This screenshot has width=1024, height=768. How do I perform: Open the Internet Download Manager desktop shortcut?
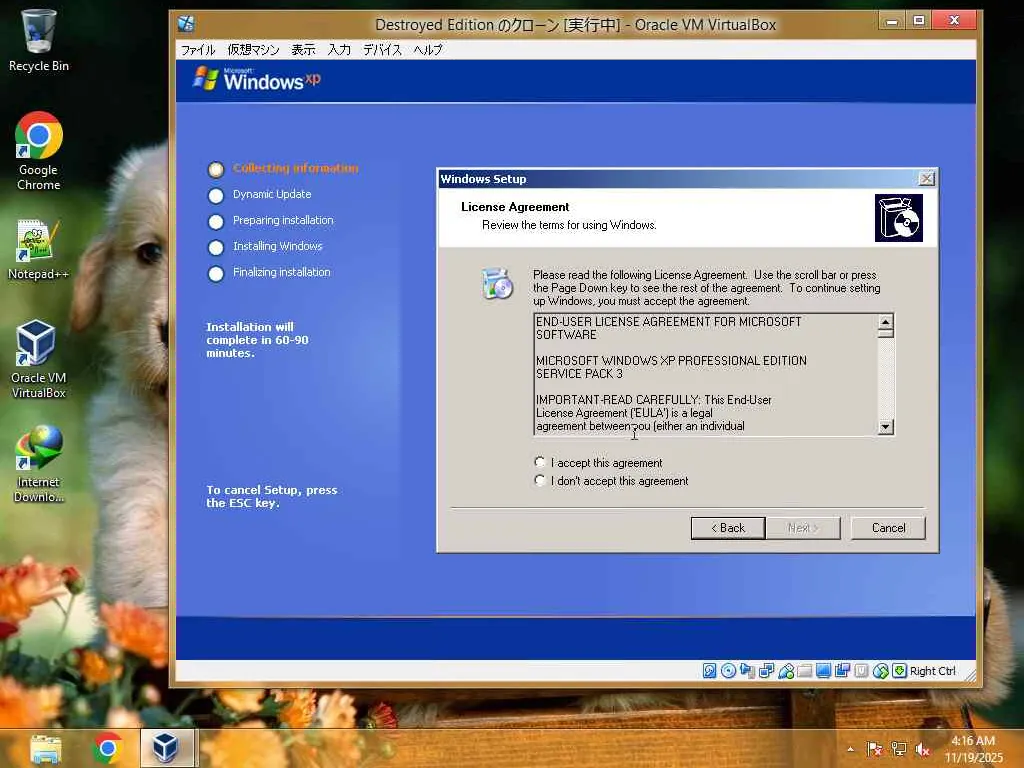39,464
